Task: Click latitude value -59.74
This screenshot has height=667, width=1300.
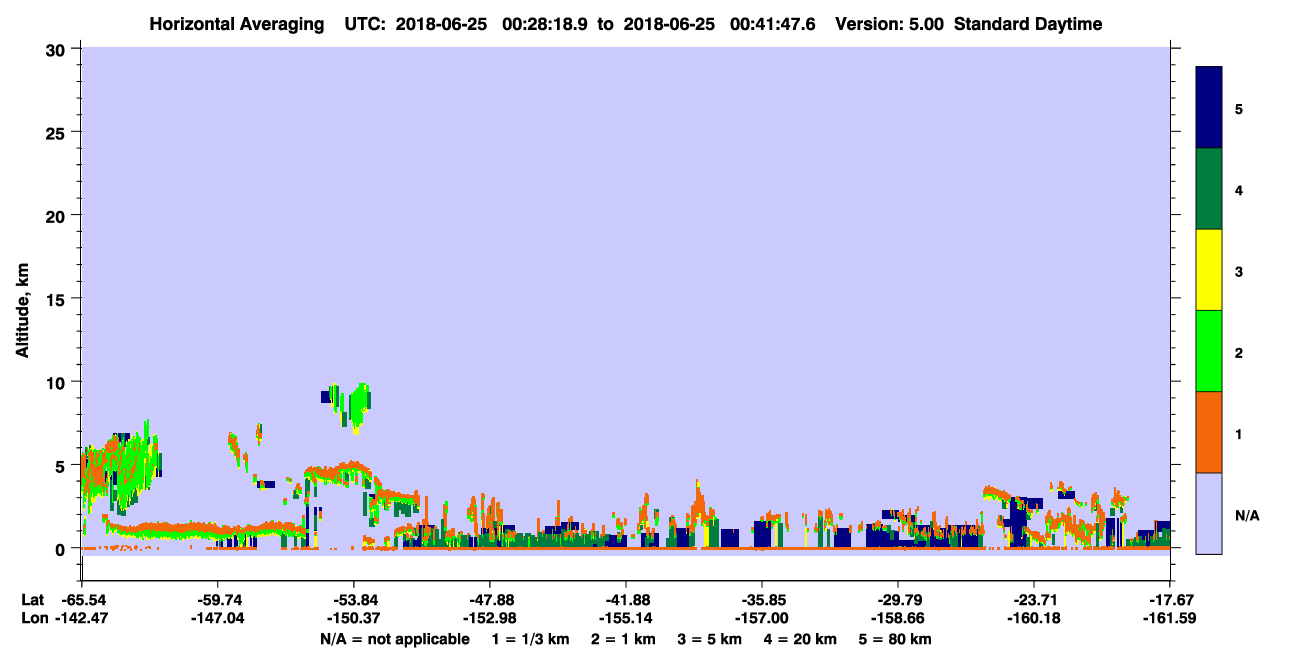Action: tap(218, 600)
